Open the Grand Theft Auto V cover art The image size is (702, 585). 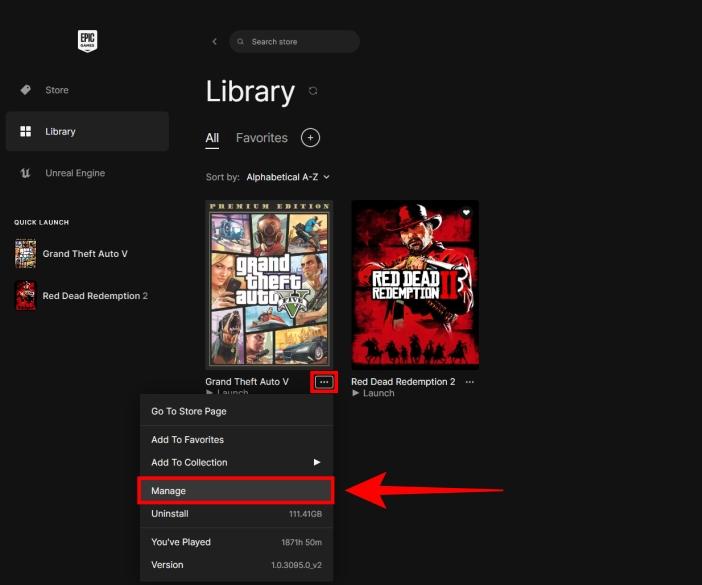coord(269,285)
